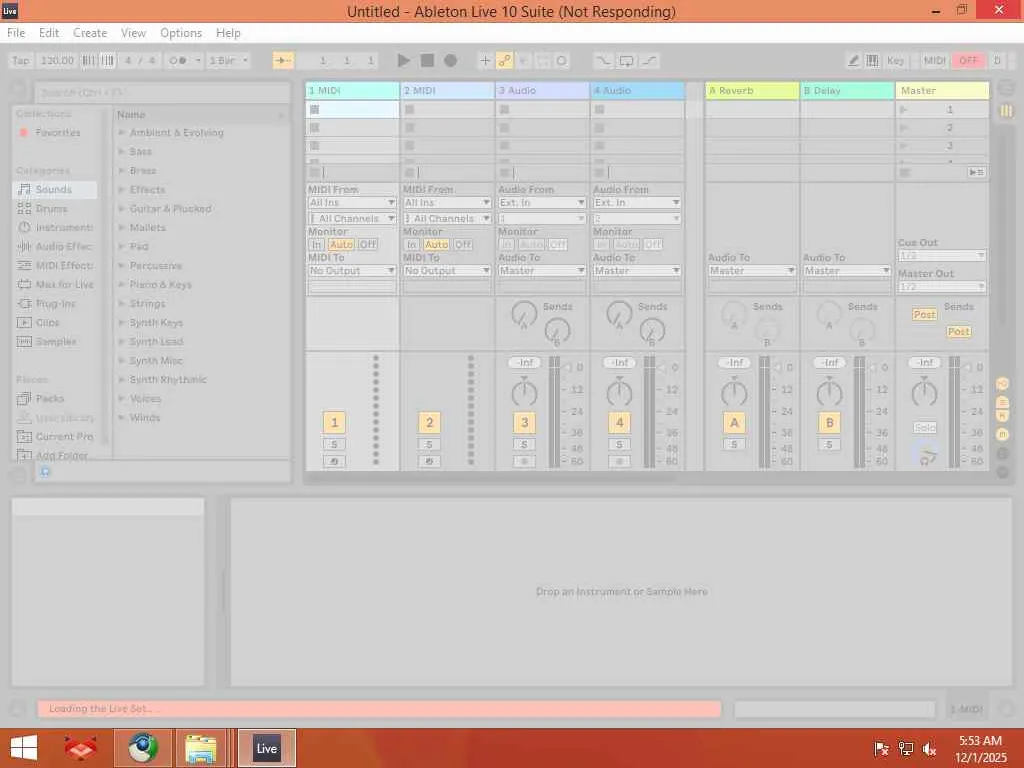Open Current Project in browser places

[x=56, y=436]
